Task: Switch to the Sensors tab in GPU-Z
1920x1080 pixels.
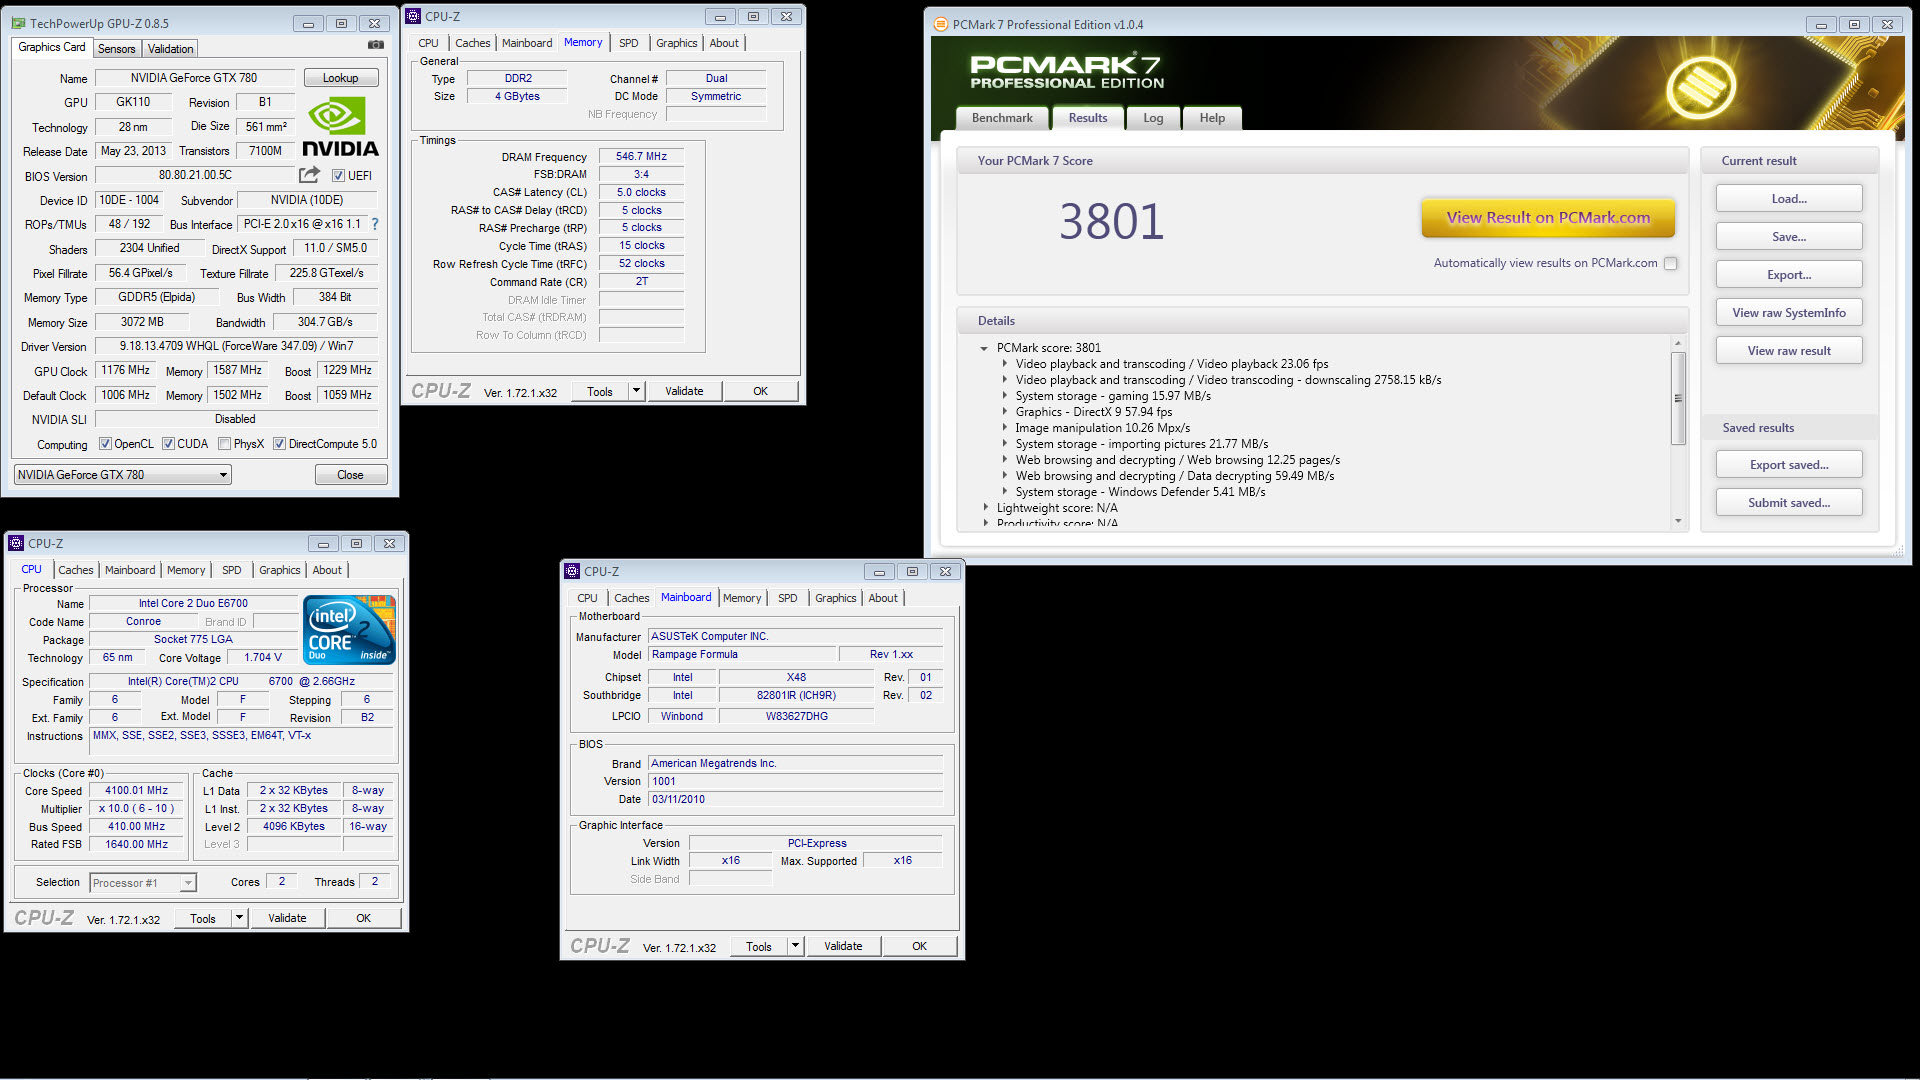Action: (x=116, y=49)
